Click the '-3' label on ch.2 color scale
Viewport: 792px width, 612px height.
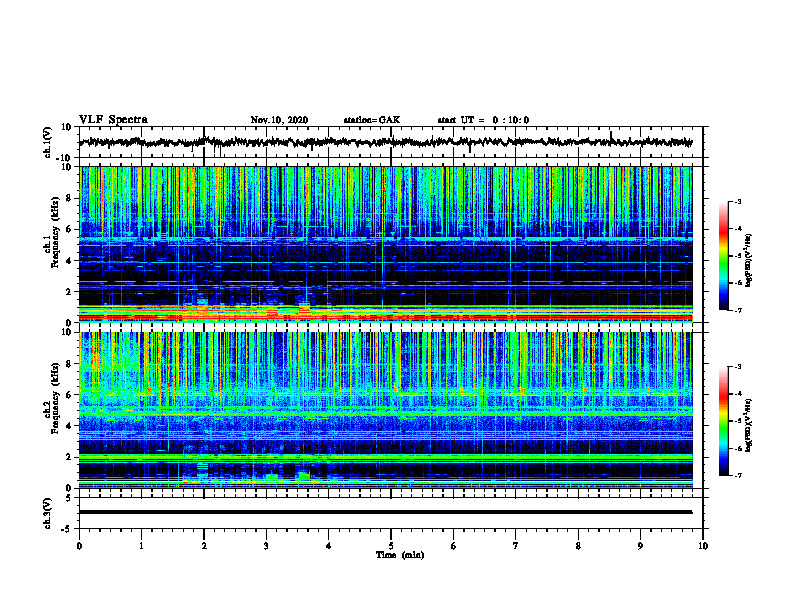pos(737,367)
